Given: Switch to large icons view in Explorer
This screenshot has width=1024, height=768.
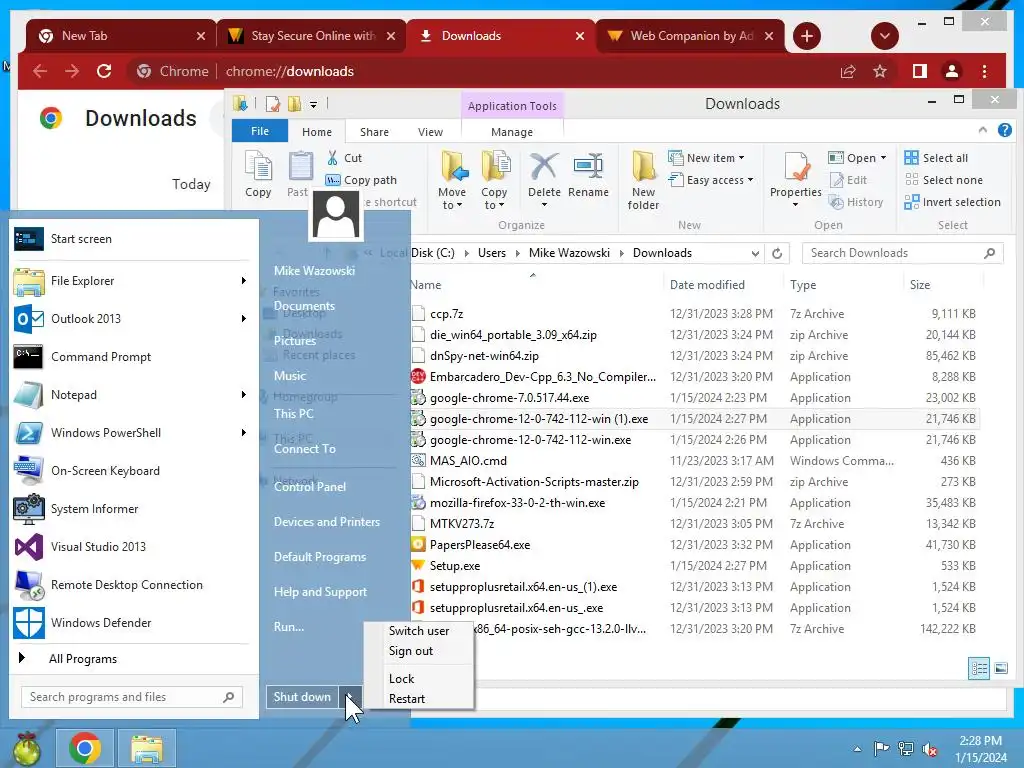Looking at the screenshot, I should click(1000, 668).
